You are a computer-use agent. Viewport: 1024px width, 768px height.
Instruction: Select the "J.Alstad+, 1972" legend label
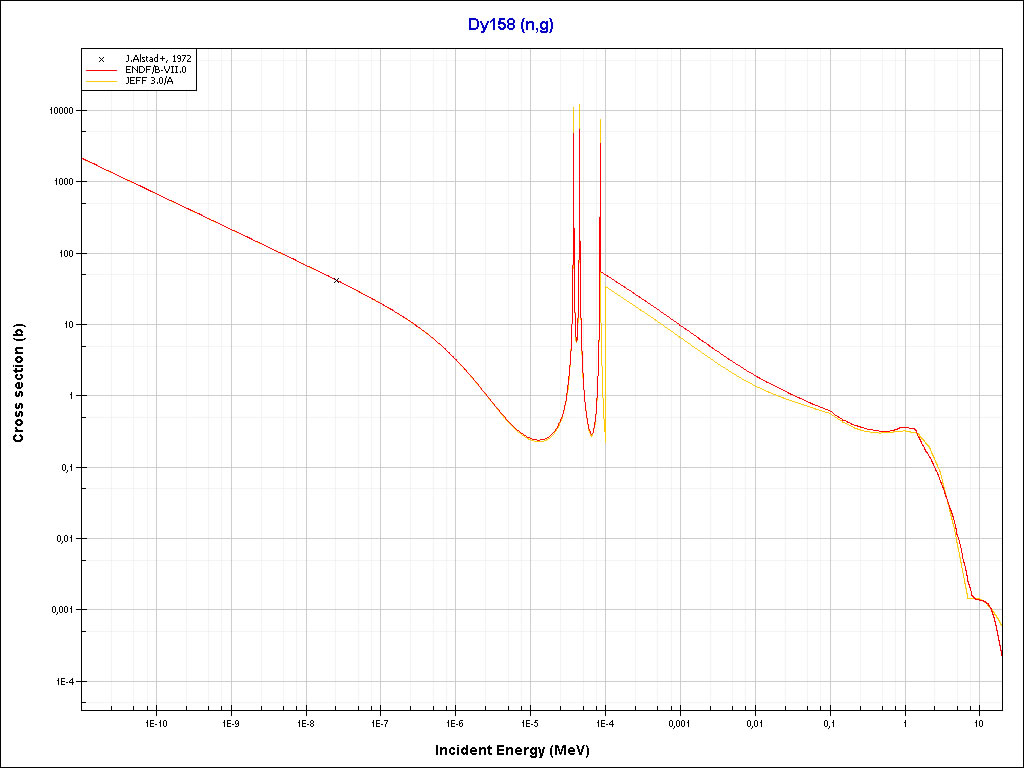coord(158,59)
